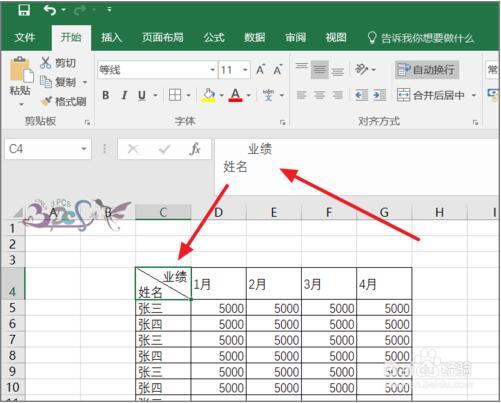This screenshot has width=501, height=403.
Task: Select the Format Painter brush
Action: point(46,101)
